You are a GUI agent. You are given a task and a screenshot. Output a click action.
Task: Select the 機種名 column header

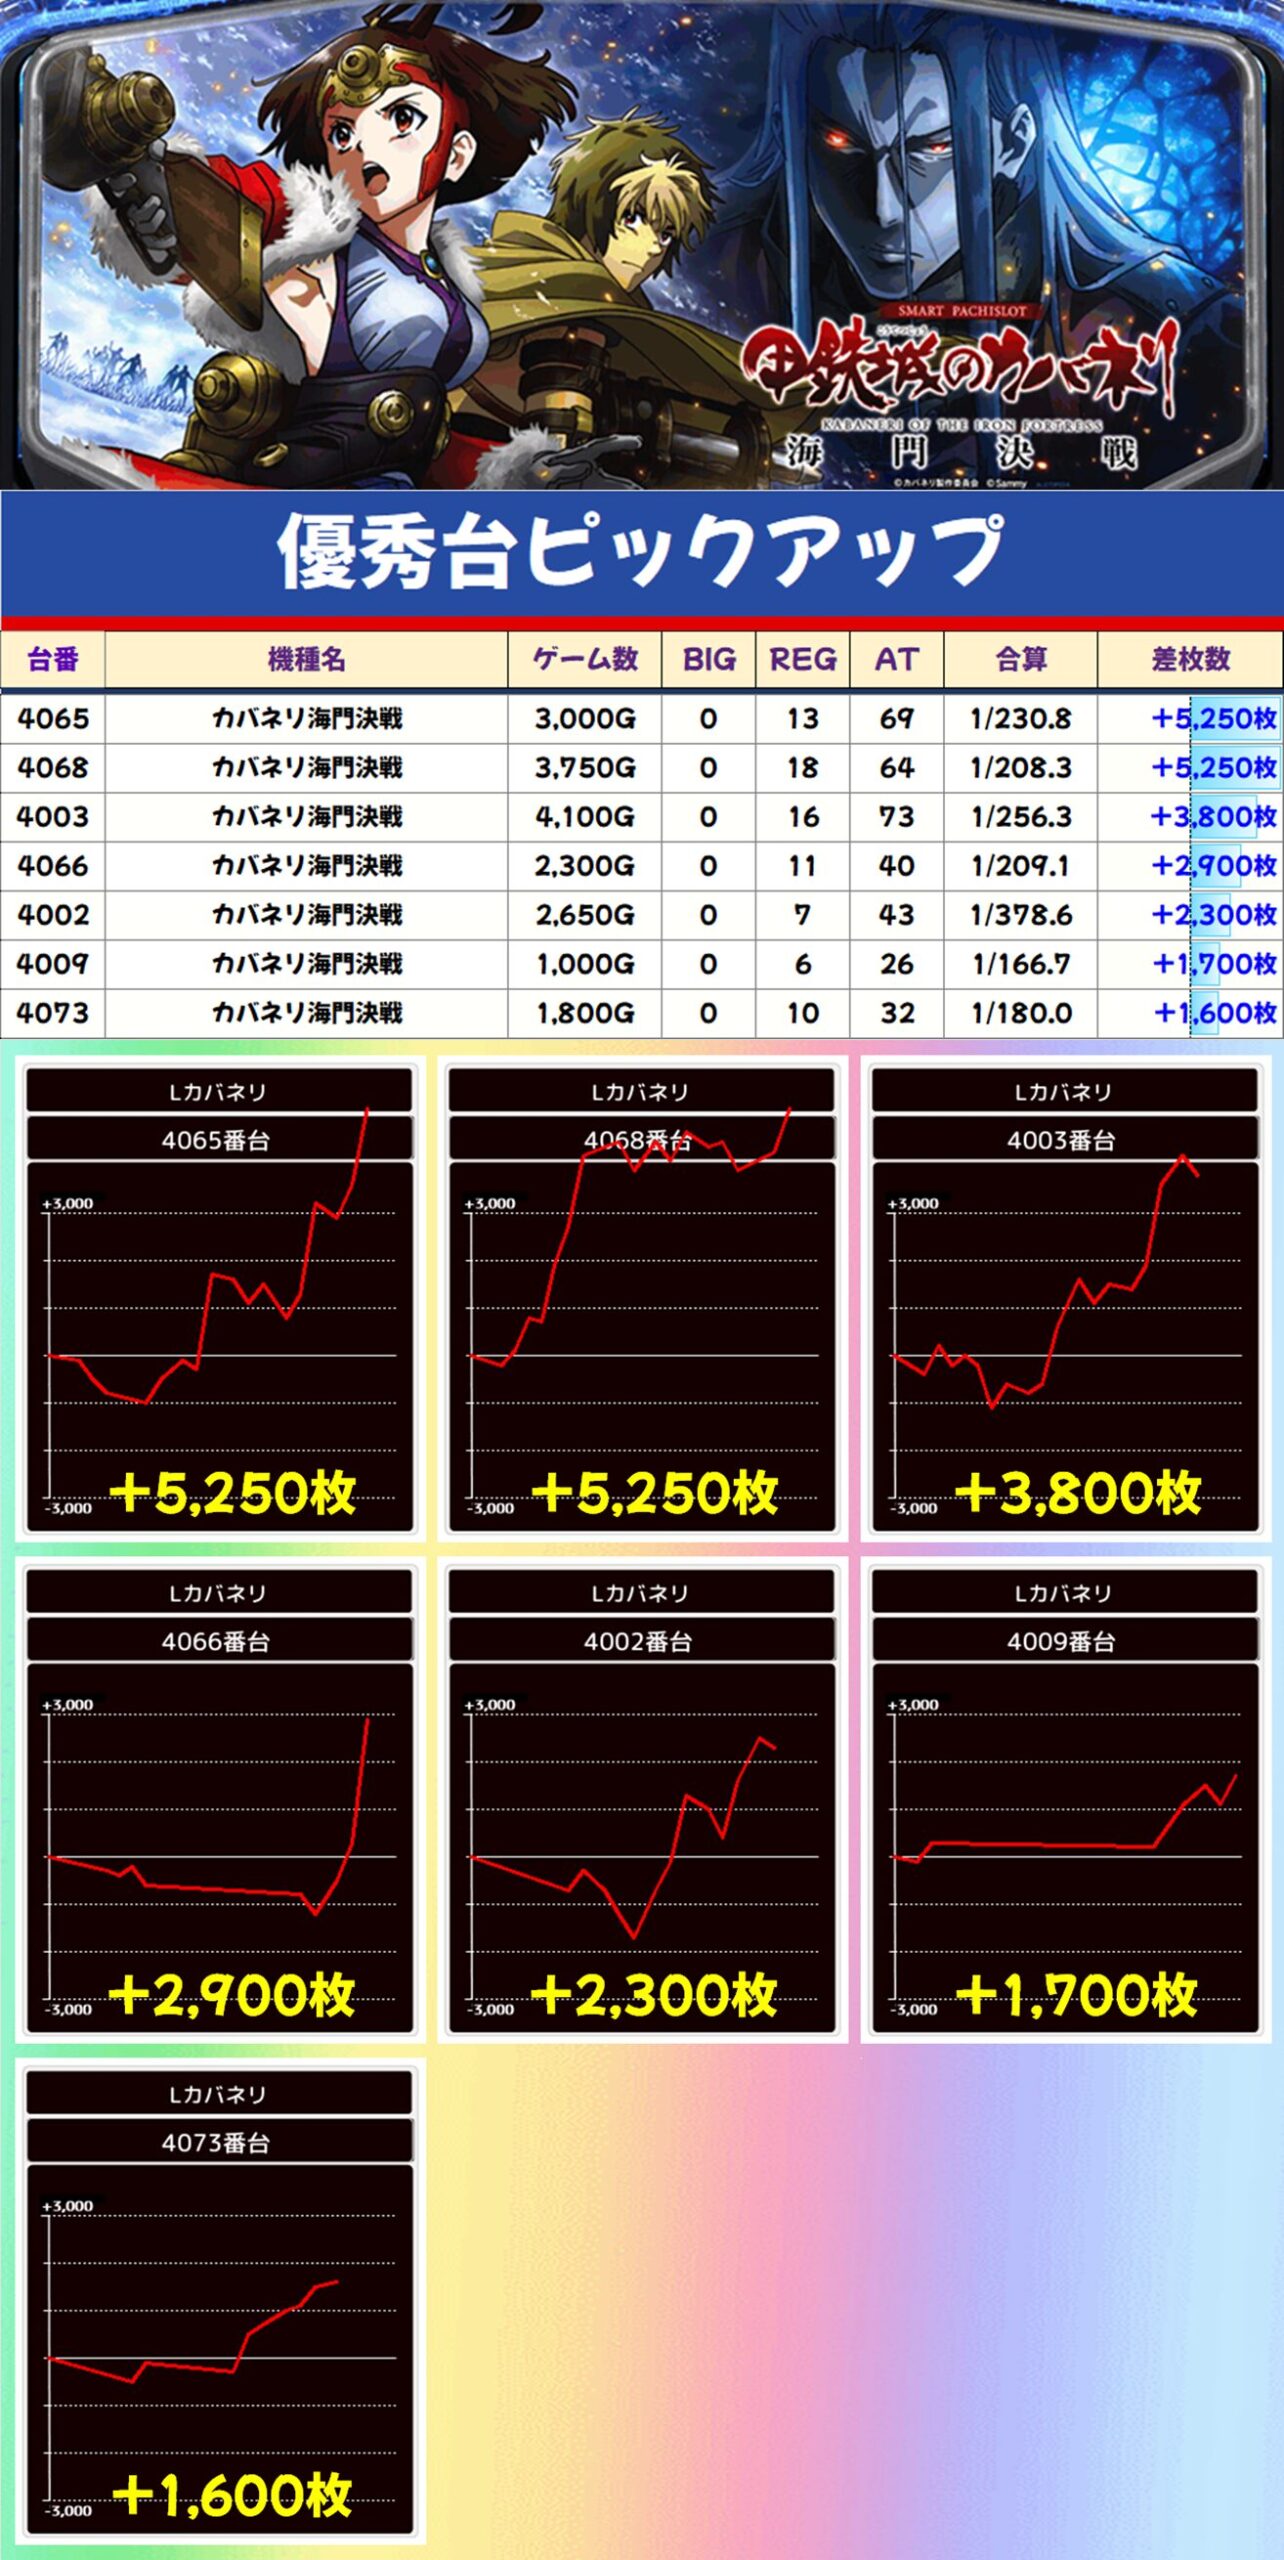point(307,660)
